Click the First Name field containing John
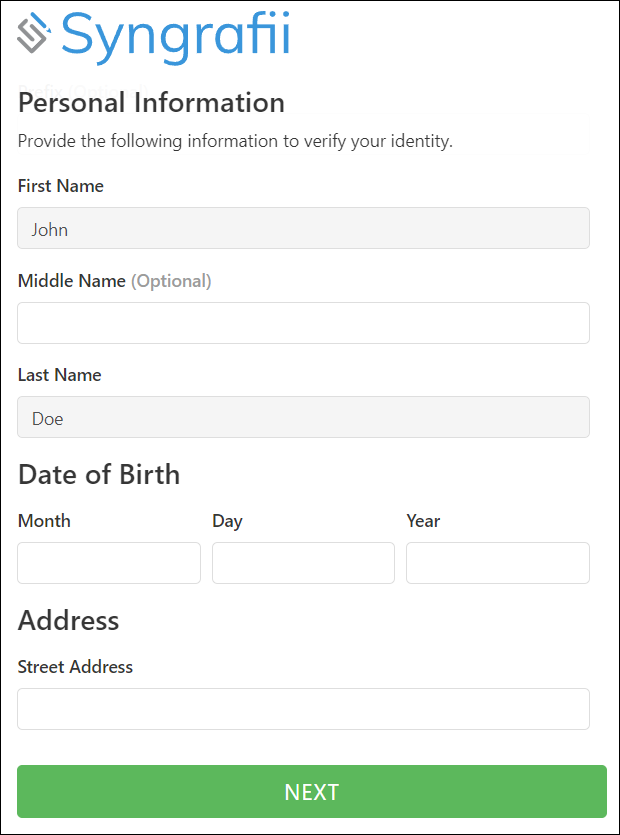Viewport: 620px width, 835px height. [303, 228]
